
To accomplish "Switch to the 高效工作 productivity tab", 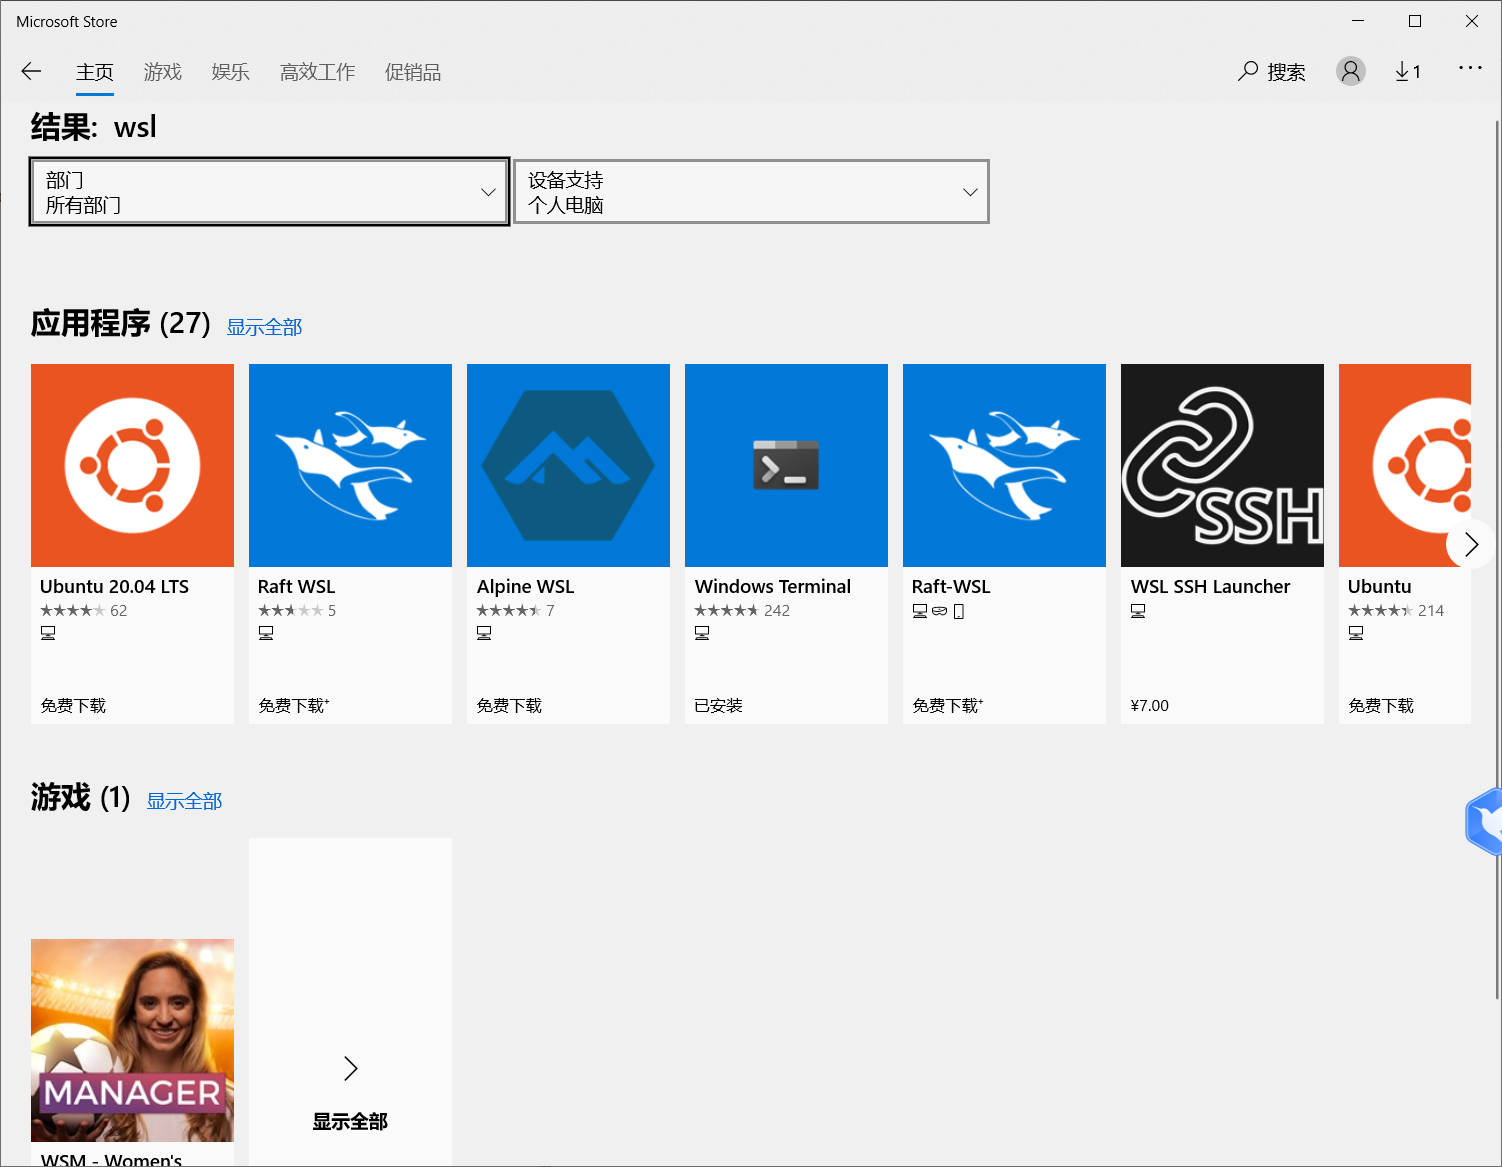I will (x=318, y=72).
